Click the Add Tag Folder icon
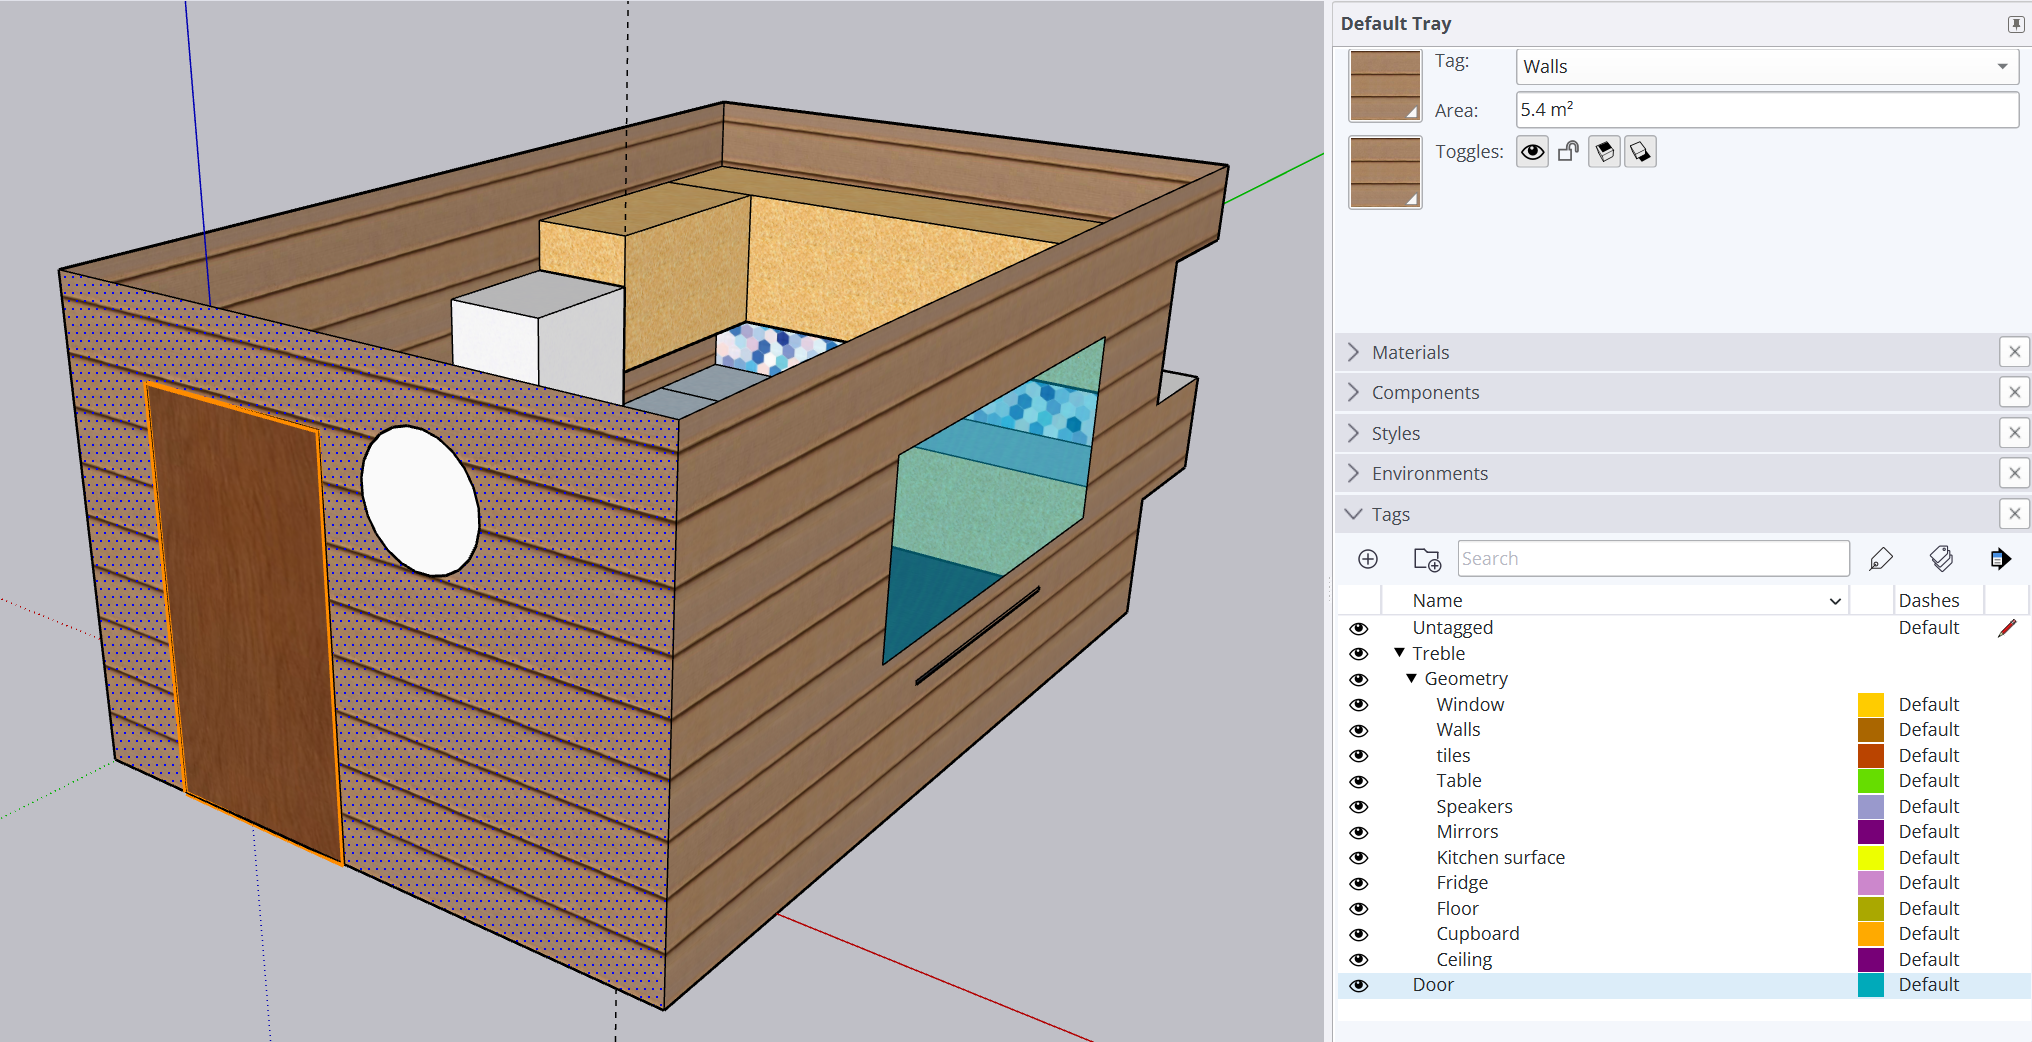 tap(1427, 559)
